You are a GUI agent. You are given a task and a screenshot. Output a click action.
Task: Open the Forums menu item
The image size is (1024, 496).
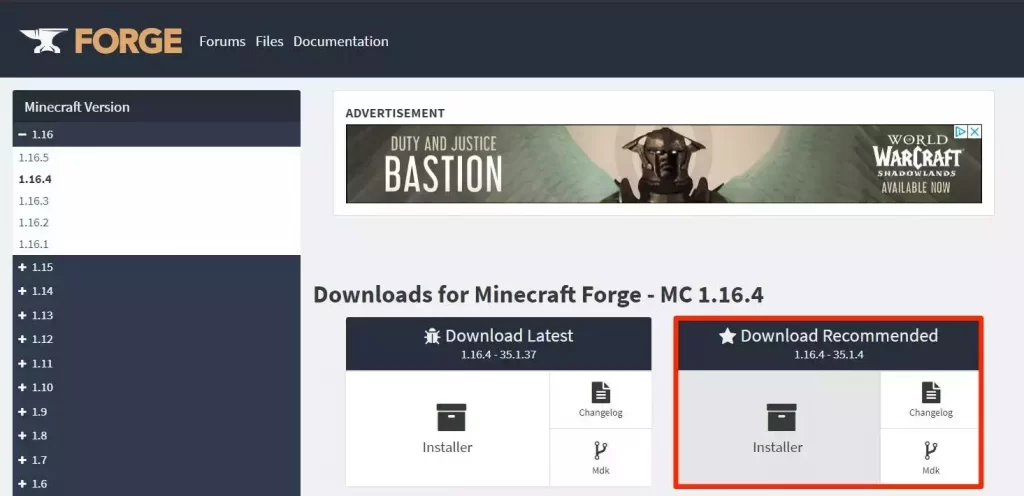pyautogui.click(x=222, y=41)
